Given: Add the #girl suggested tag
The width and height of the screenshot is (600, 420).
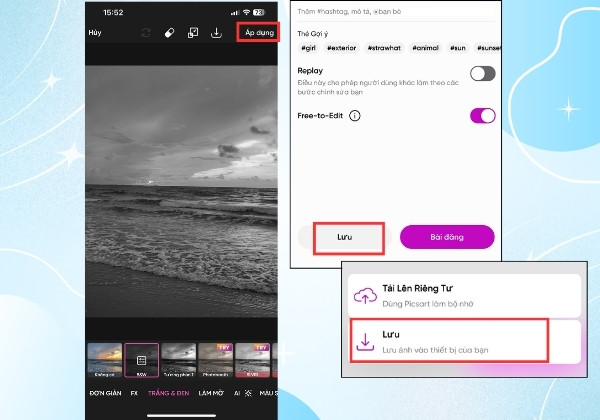Looking at the screenshot, I should (308, 48).
